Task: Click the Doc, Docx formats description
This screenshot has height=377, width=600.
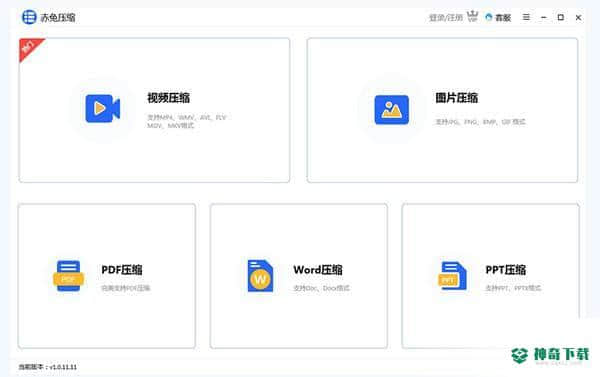Action: 321,288
